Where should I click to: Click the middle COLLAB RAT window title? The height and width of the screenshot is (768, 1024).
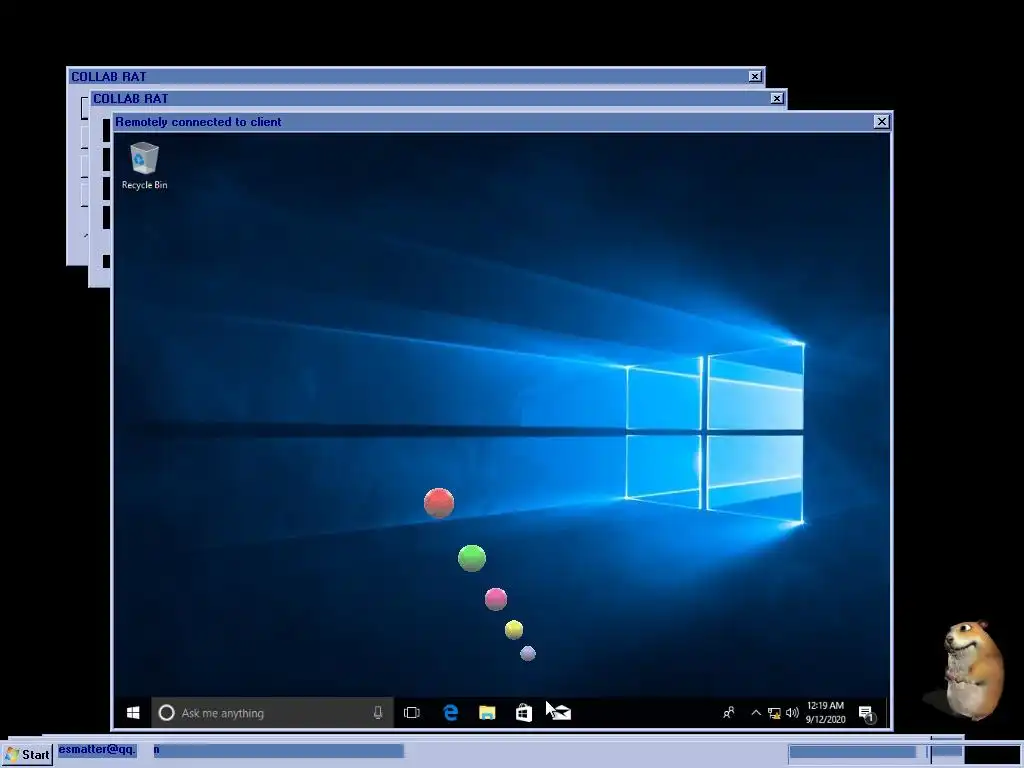coord(131,99)
